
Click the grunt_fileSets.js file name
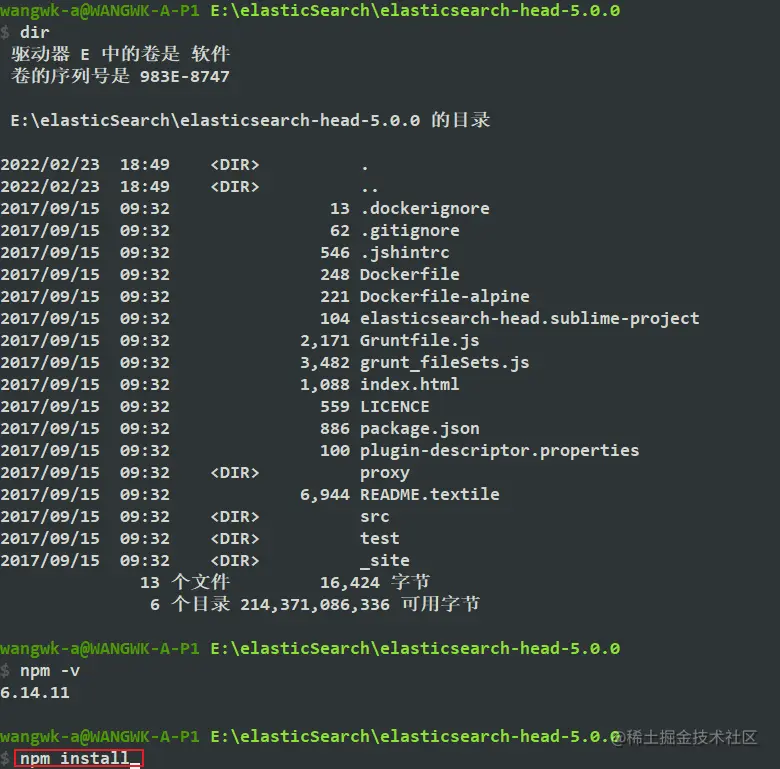444,363
